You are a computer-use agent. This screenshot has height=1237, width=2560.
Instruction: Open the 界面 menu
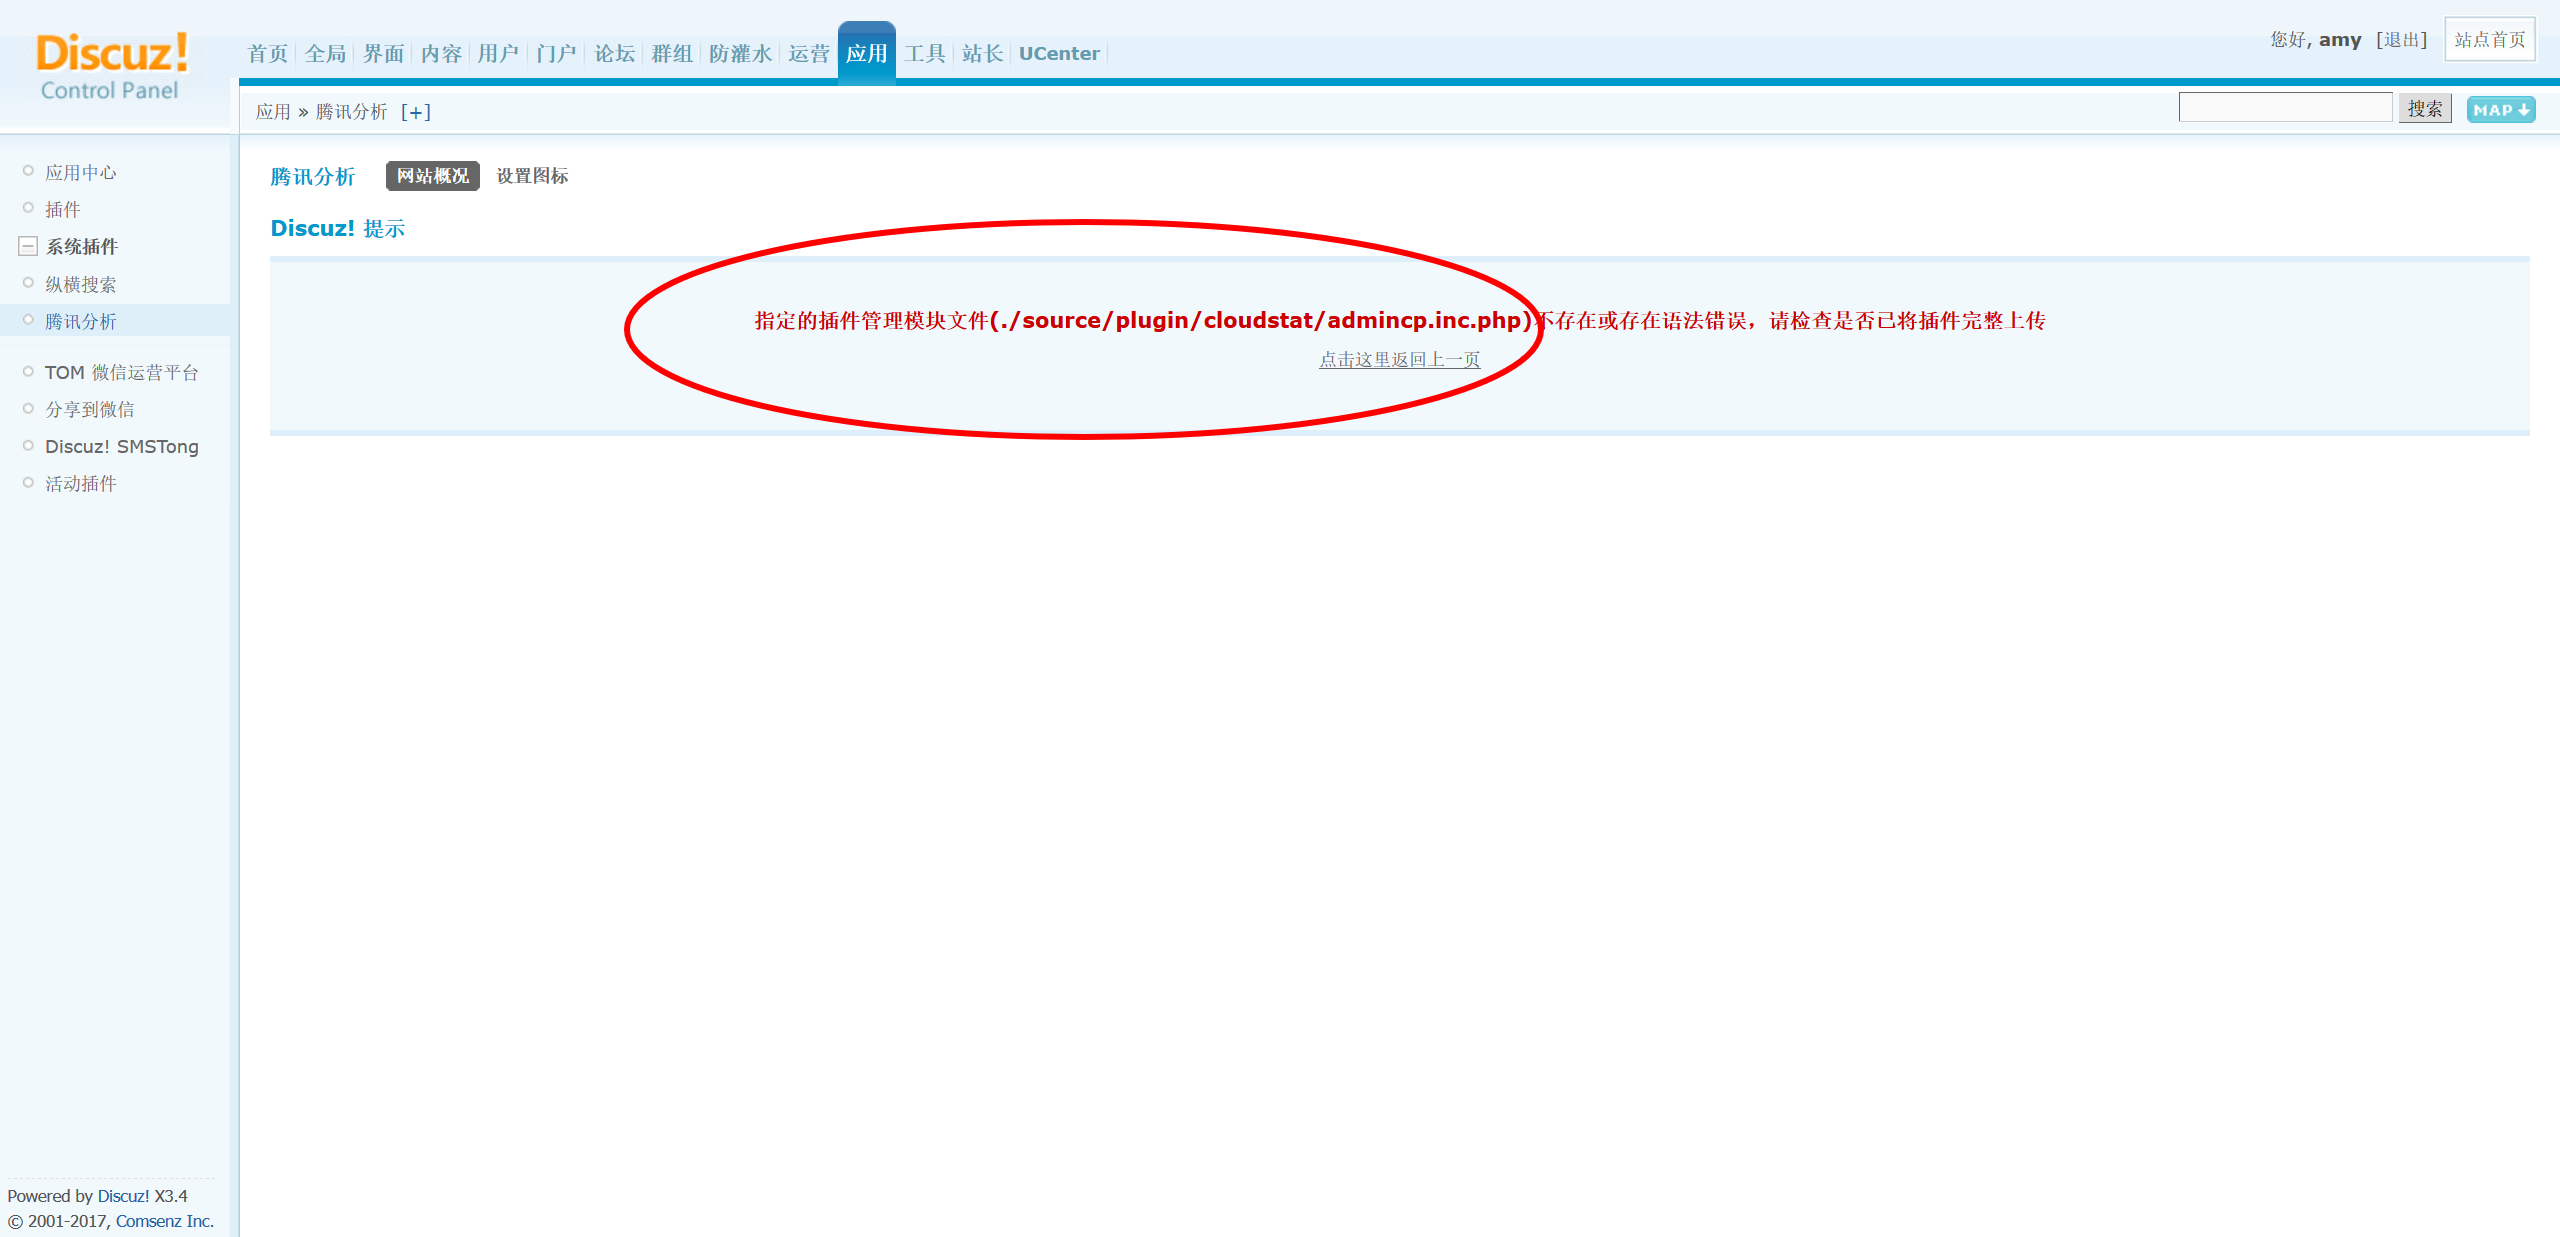pyautogui.click(x=383, y=54)
